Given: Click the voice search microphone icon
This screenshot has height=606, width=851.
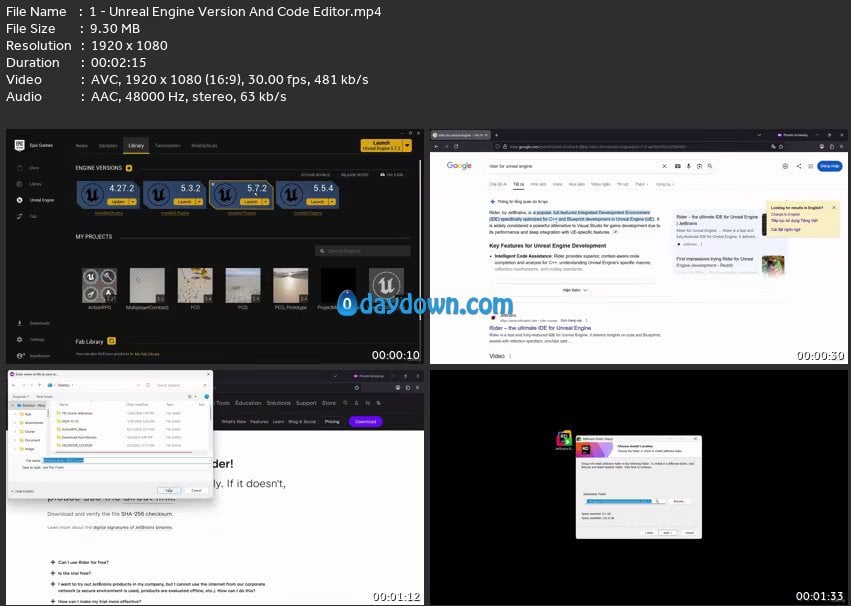Looking at the screenshot, I should point(688,167).
